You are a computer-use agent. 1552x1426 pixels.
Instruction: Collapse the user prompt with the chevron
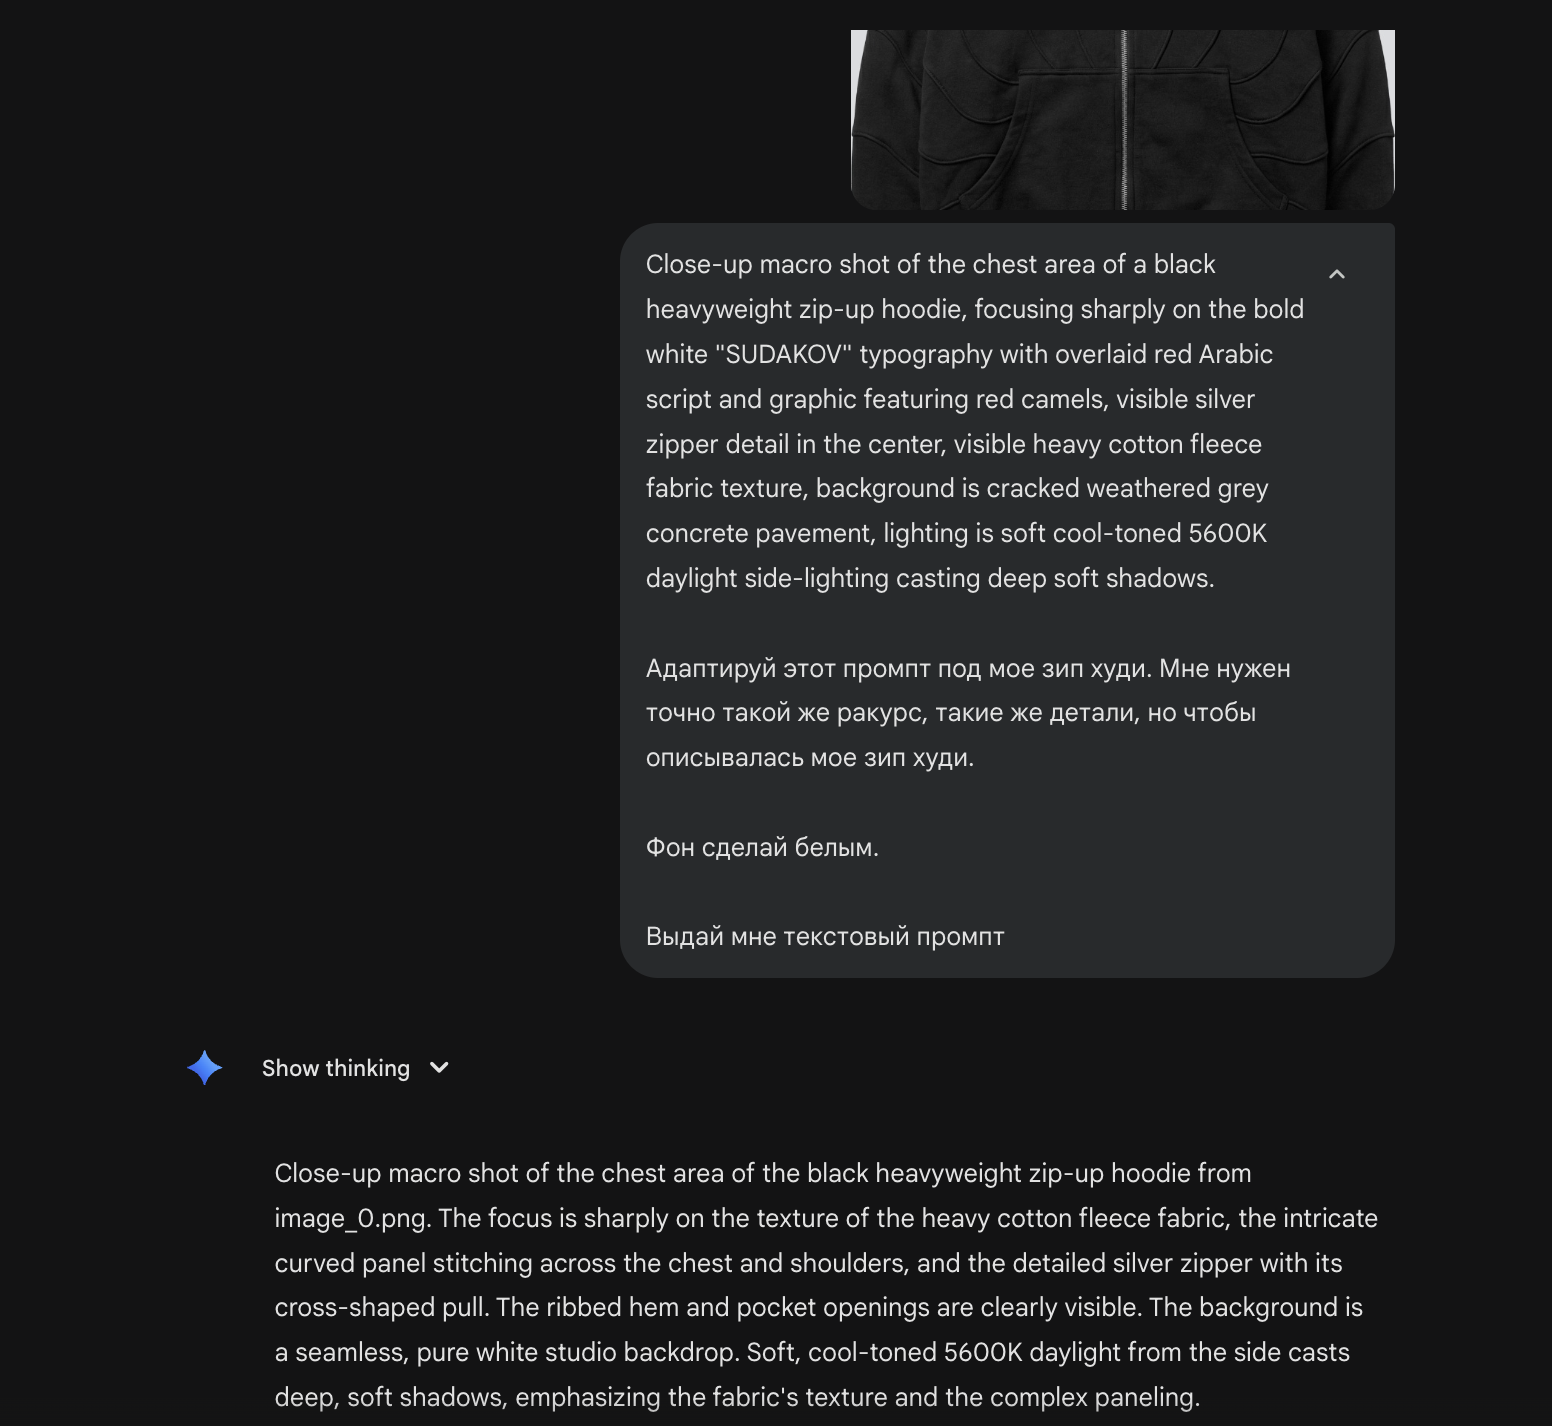coord(1337,274)
